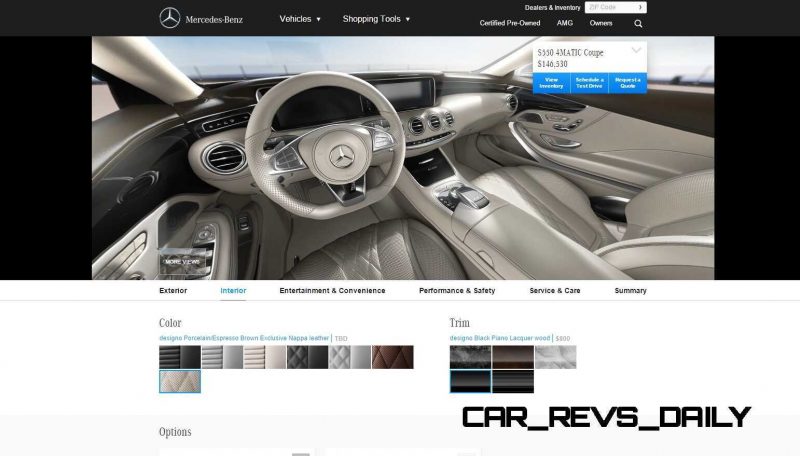Image resolution: width=800 pixels, height=456 pixels.
Task: Choose the black striped trim swatch
Action: (513, 382)
